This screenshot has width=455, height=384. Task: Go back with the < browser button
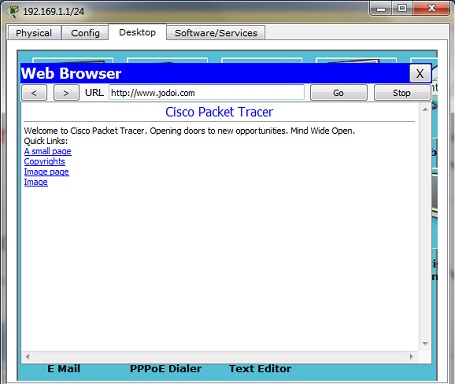[x=34, y=93]
